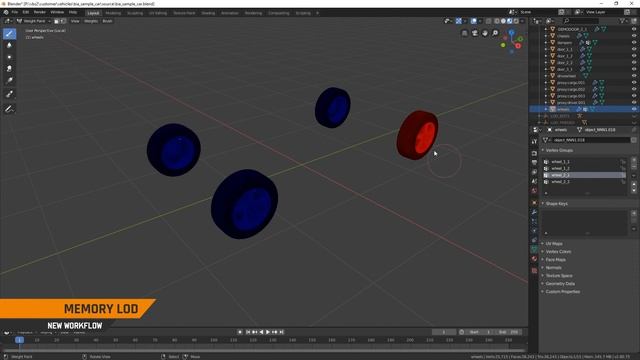Toggle camera view gizmo button
The width and height of the screenshot is (640, 360).
point(475,33)
